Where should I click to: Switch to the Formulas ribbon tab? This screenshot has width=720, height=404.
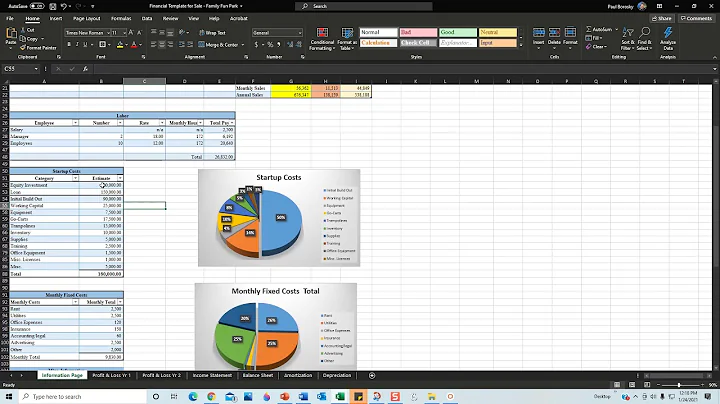pos(121,18)
